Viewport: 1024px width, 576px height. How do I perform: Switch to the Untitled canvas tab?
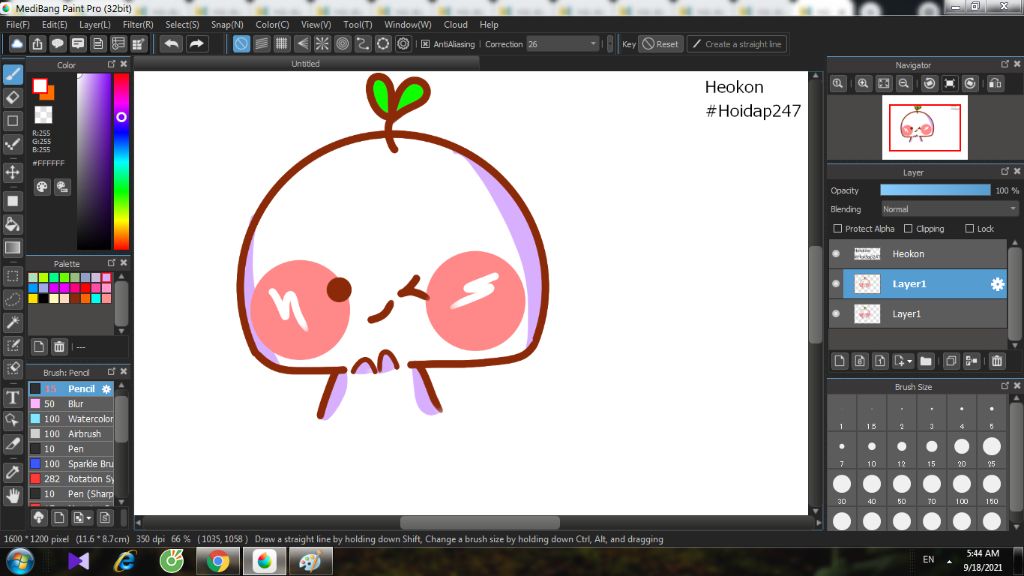point(306,63)
